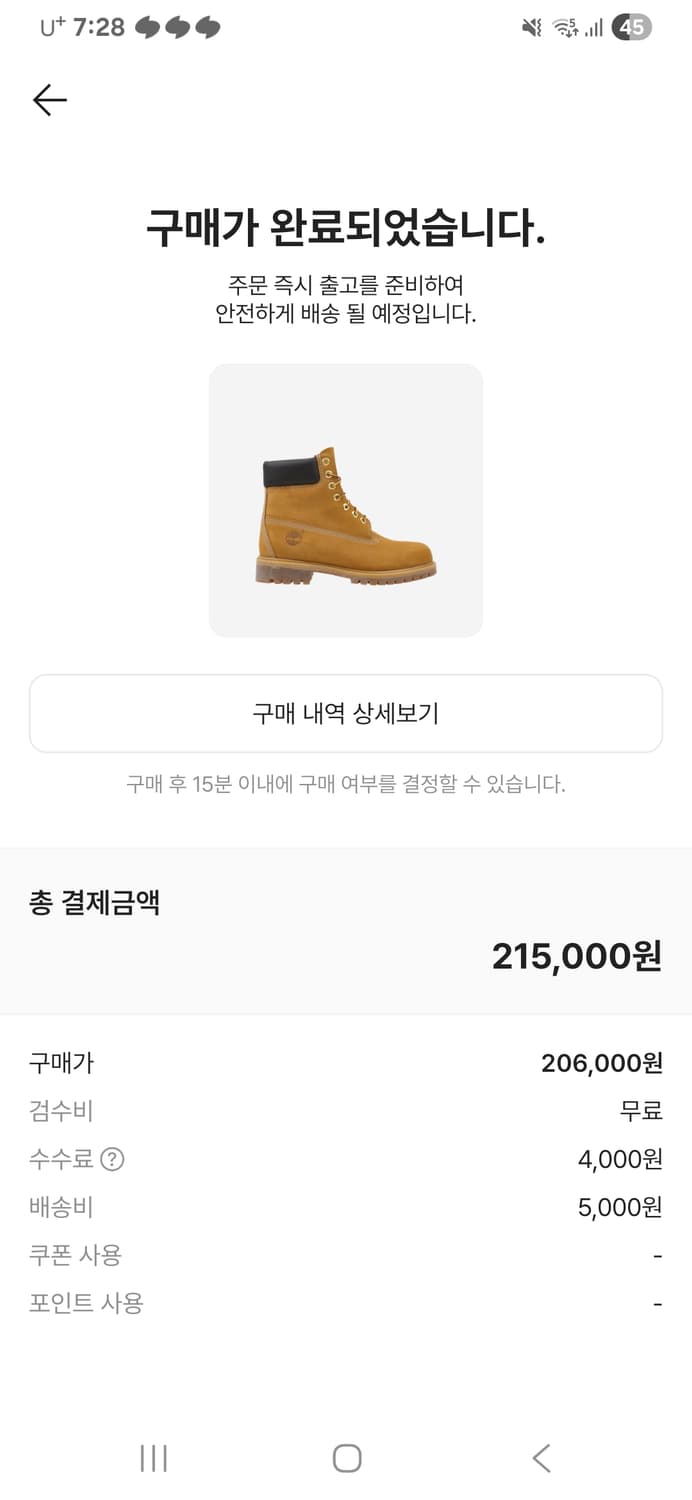Tap the 포인트 사용 row
692x1500 pixels.
pyautogui.click(x=346, y=1303)
